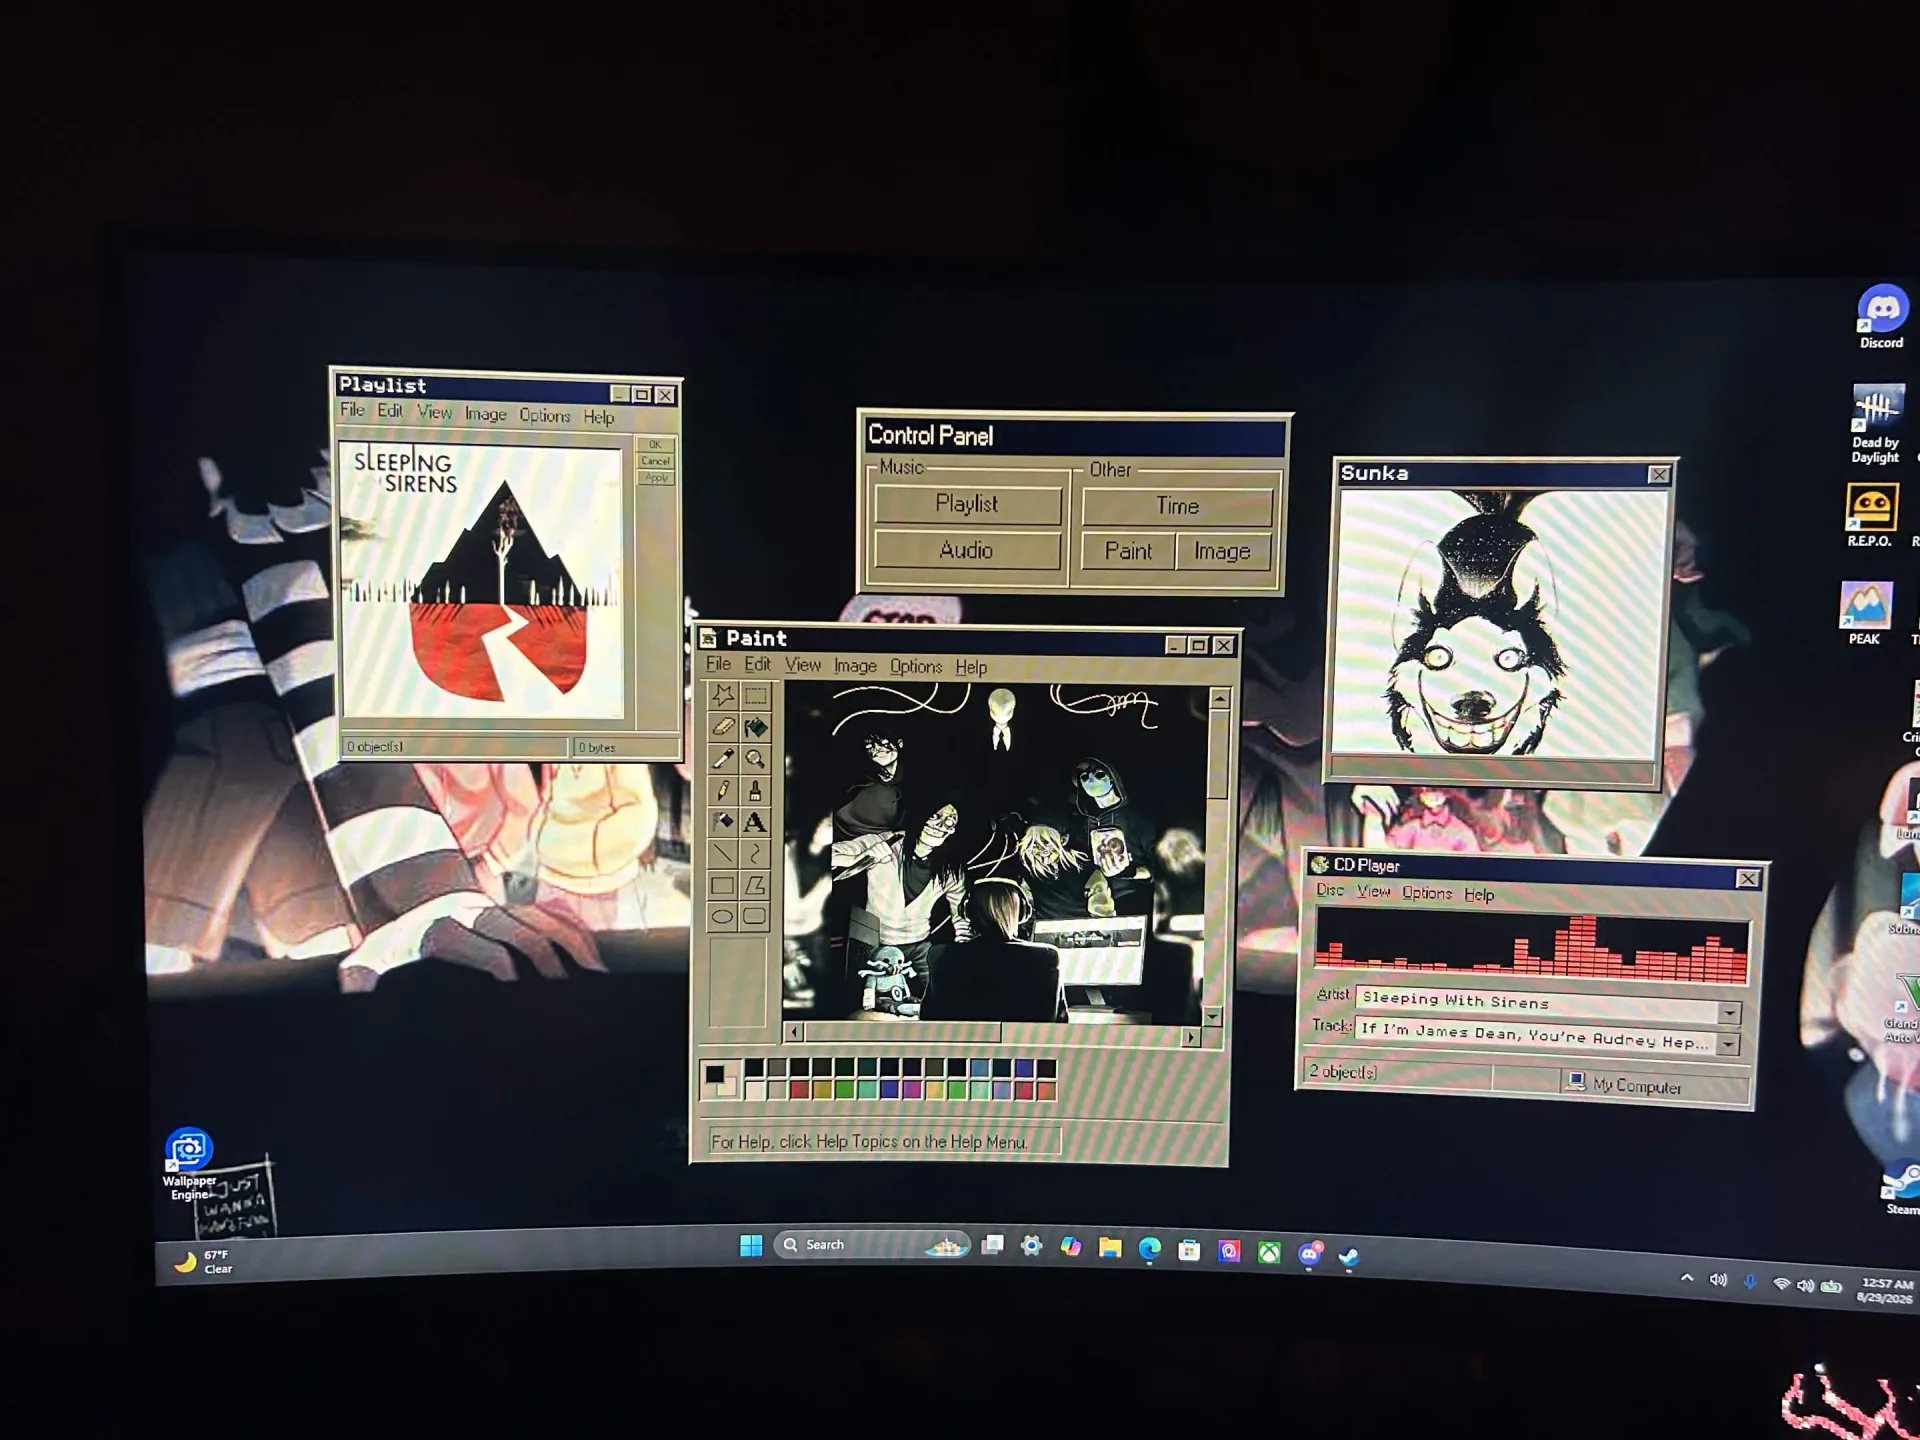Open the Dead by Daylight desktop shortcut
Image resolution: width=1920 pixels, height=1440 pixels.
point(1876,424)
